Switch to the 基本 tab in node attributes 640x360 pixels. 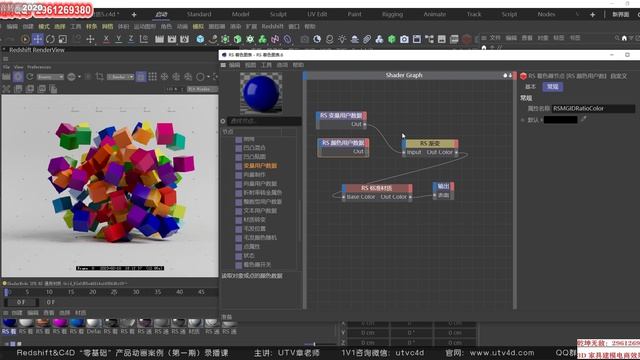[530, 87]
